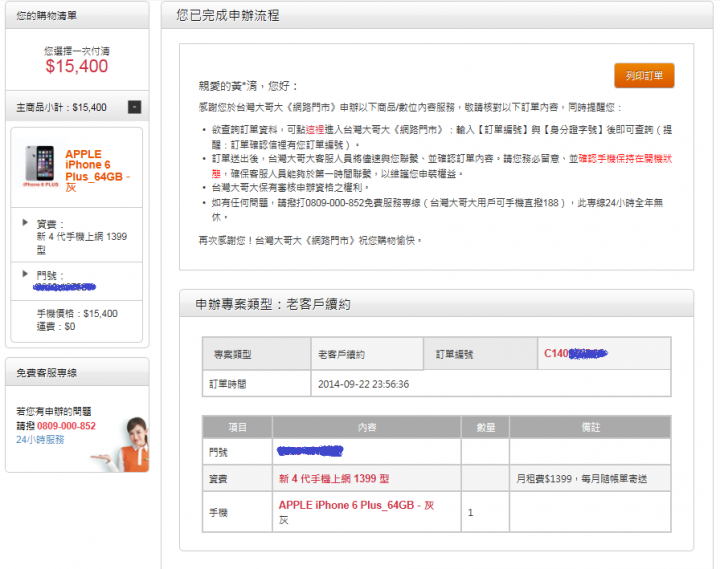720x569 pixels.
Task: Click the 24小時服務 link text
Action: 40,439
